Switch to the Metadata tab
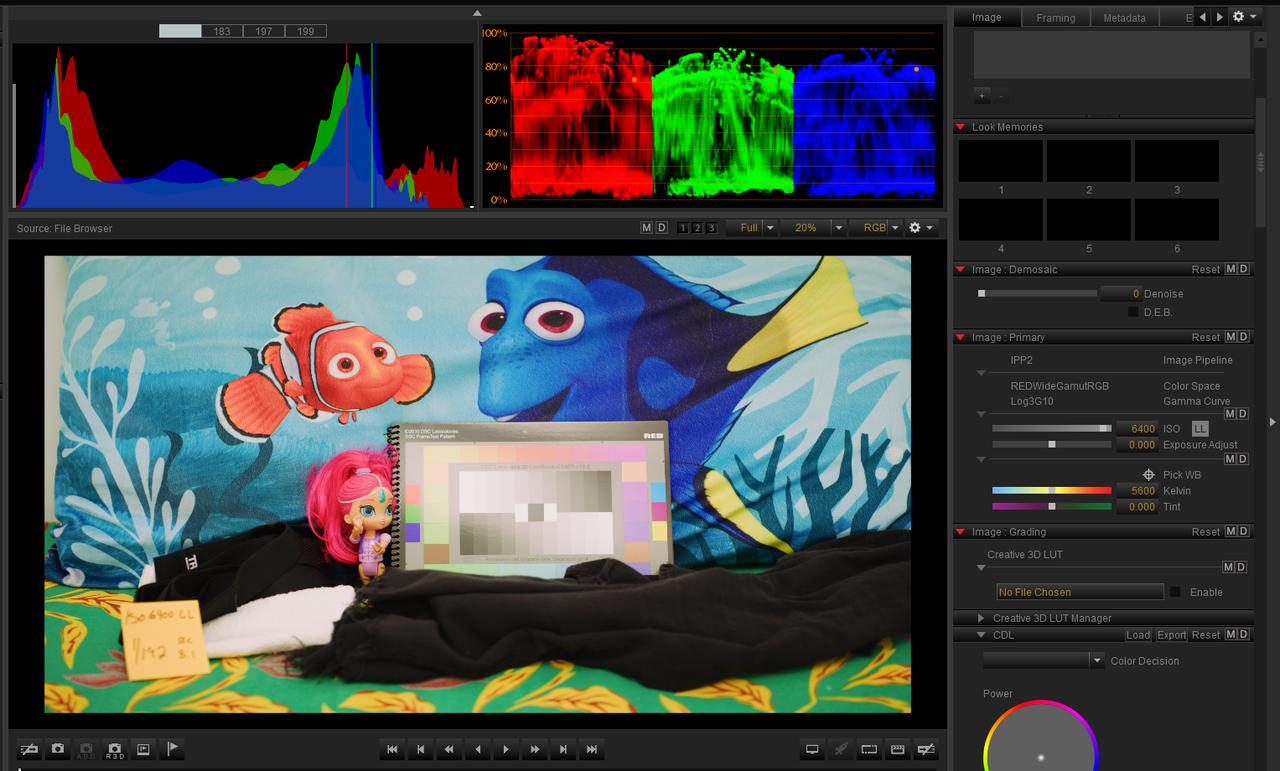Screen dimensions: 1280x771 pyautogui.click(x=1124, y=18)
